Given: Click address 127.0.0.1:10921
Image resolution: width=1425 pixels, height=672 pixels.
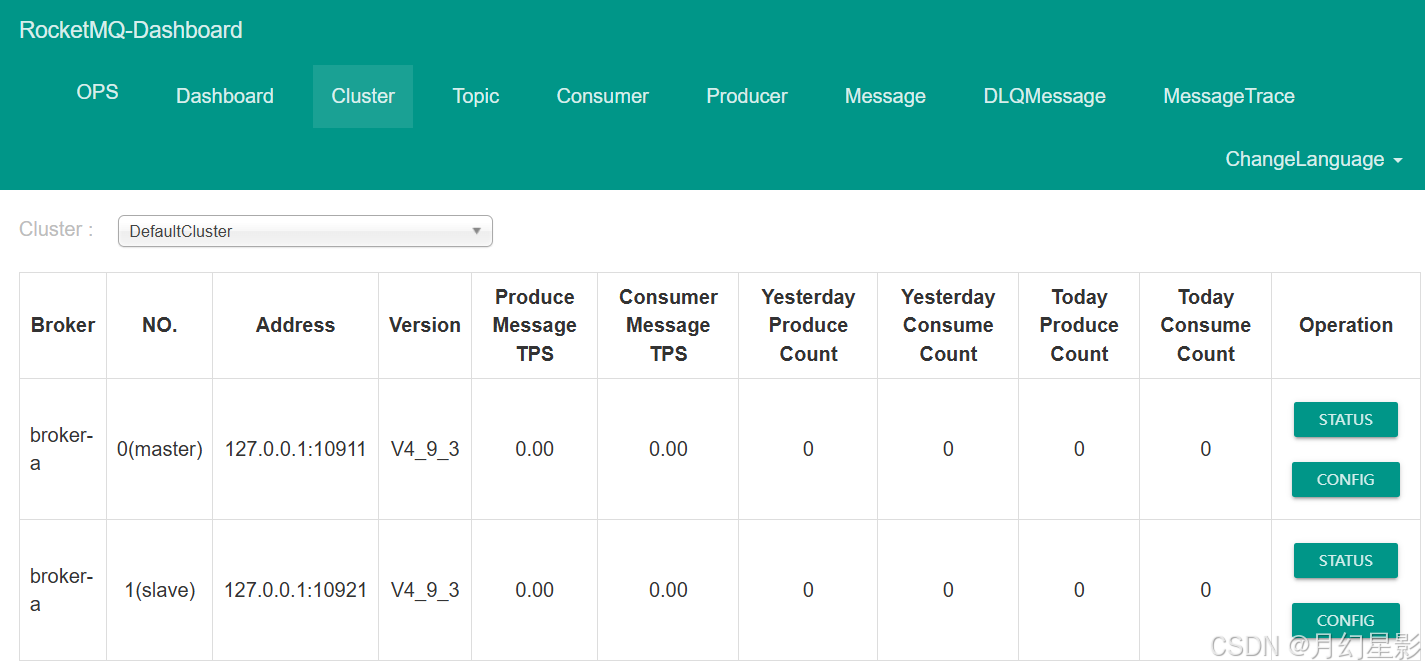Looking at the screenshot, I should point(295,590).
